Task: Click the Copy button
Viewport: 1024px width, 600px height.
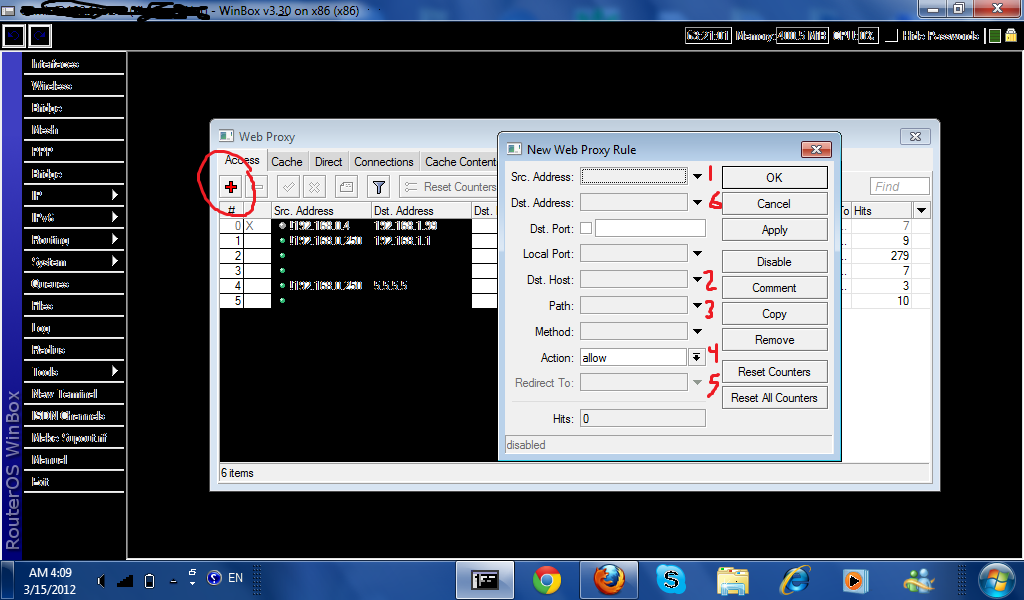Action: 775,314
